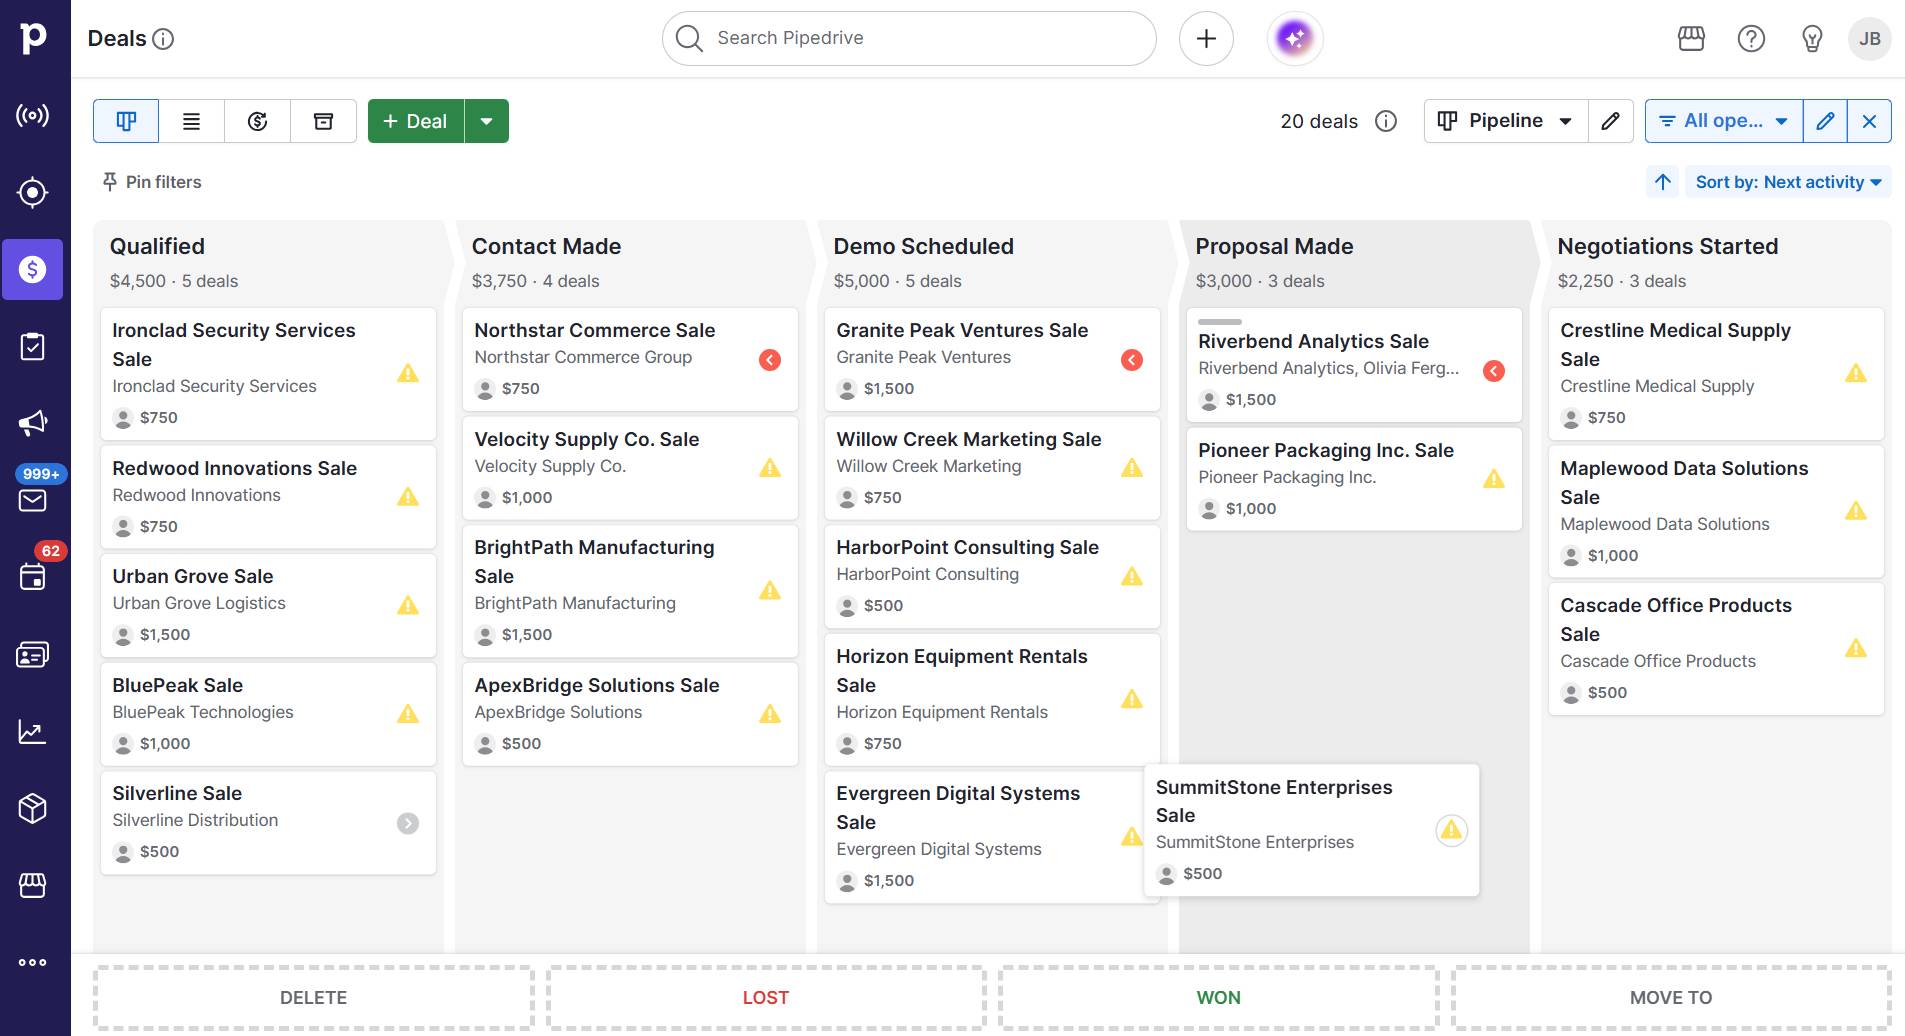This screenshot has width=1905, height=1036.
Task: Open the Insights chart sidebar icon
Action: pyautogui.click(x=33, y=731)
